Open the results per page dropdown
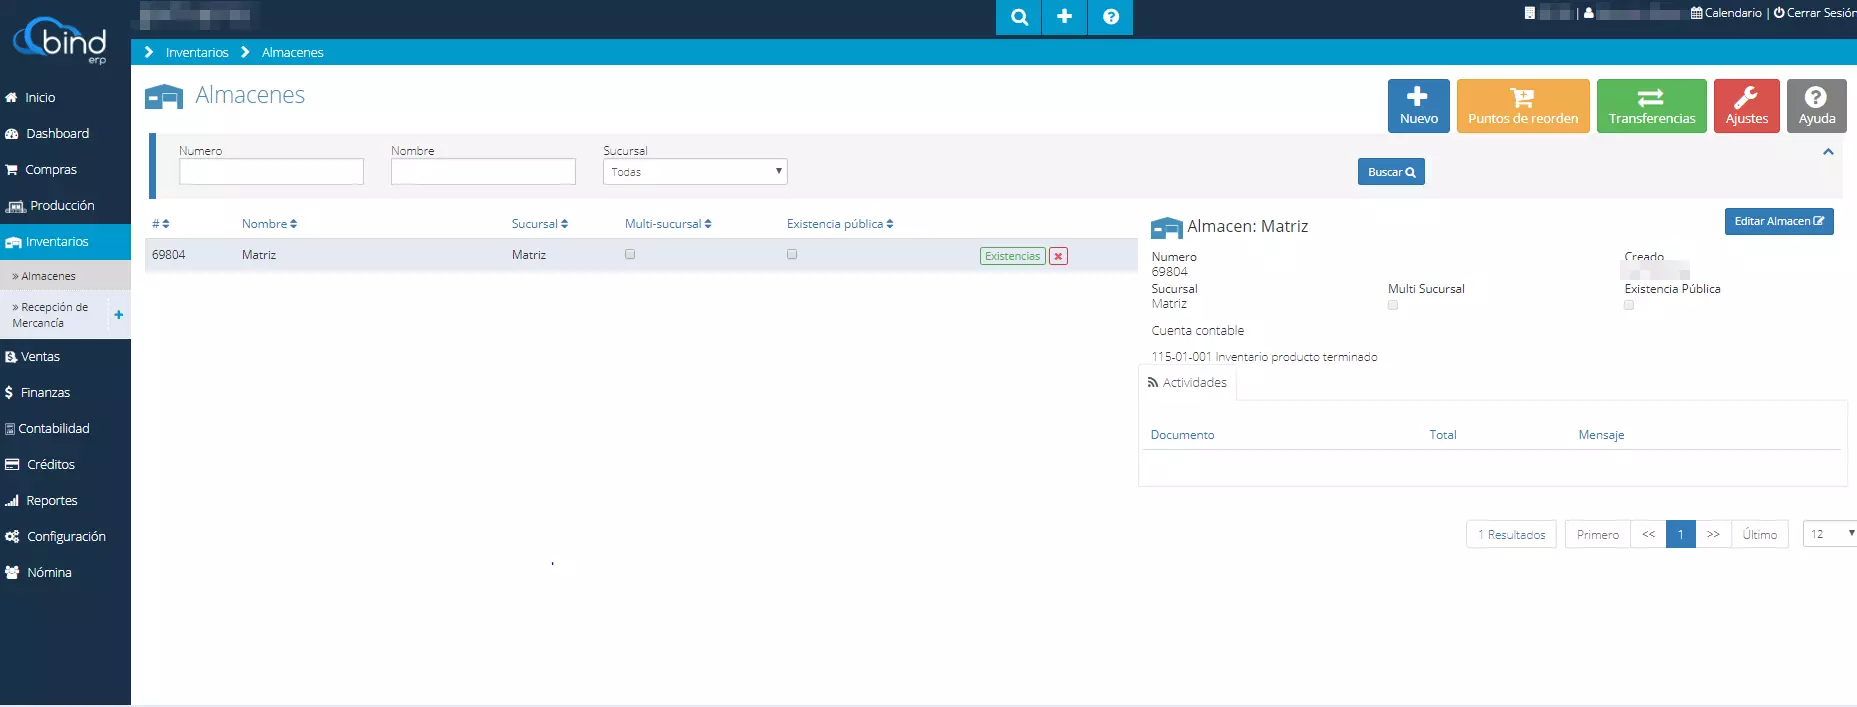The height and width of the screenshot is (707, 1857). click(x=1830, y=534)
